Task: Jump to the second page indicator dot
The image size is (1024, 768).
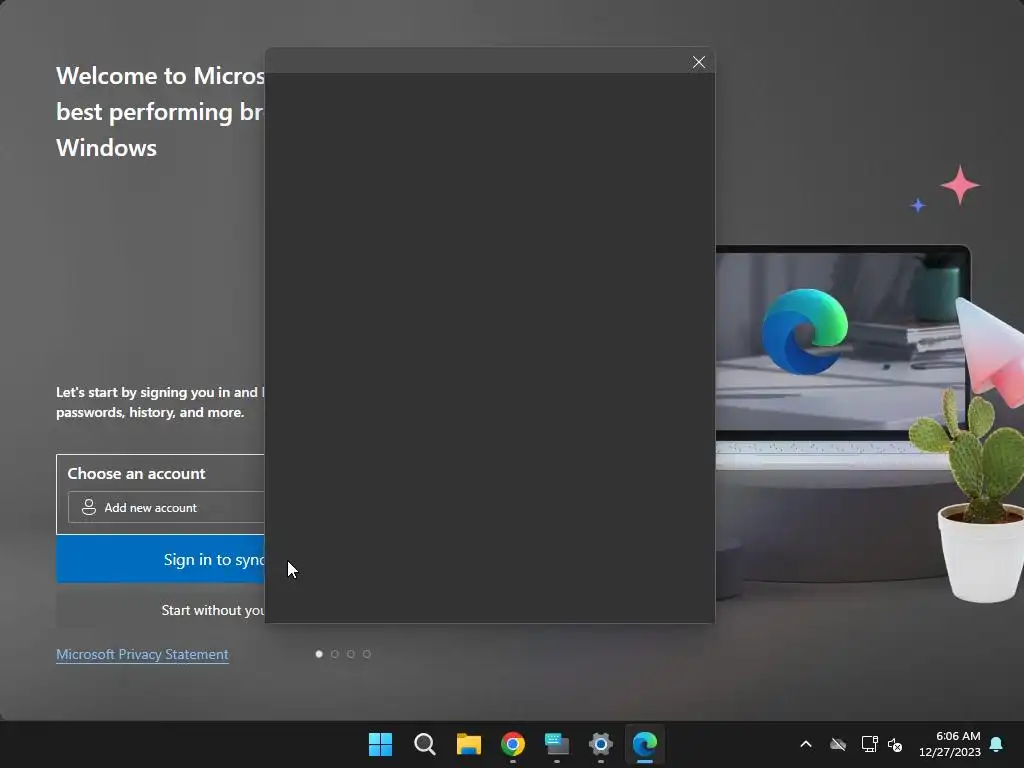Action: click(x=335, y=654)
